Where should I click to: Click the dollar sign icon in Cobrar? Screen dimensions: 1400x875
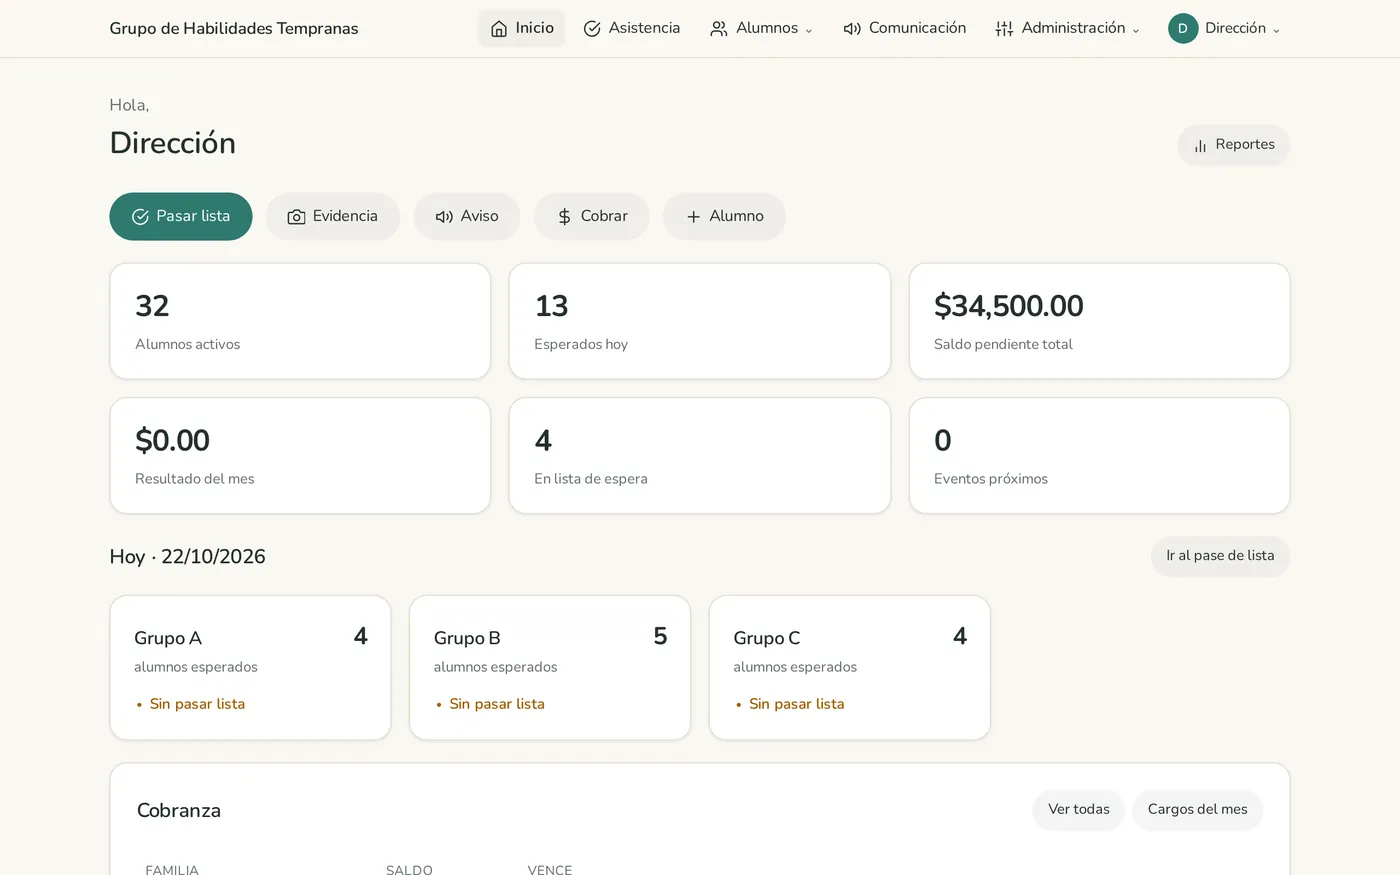(564, 217)
